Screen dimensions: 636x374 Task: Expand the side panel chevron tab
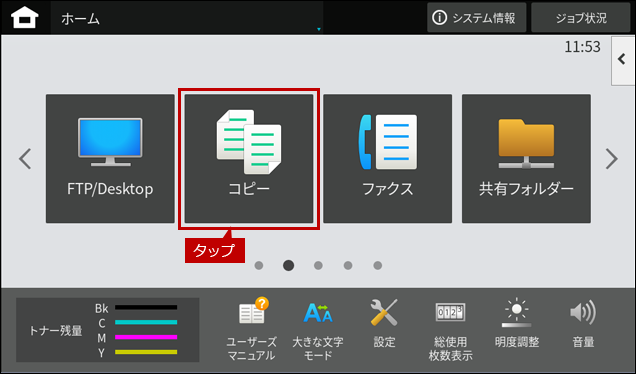tap(623, 60)
